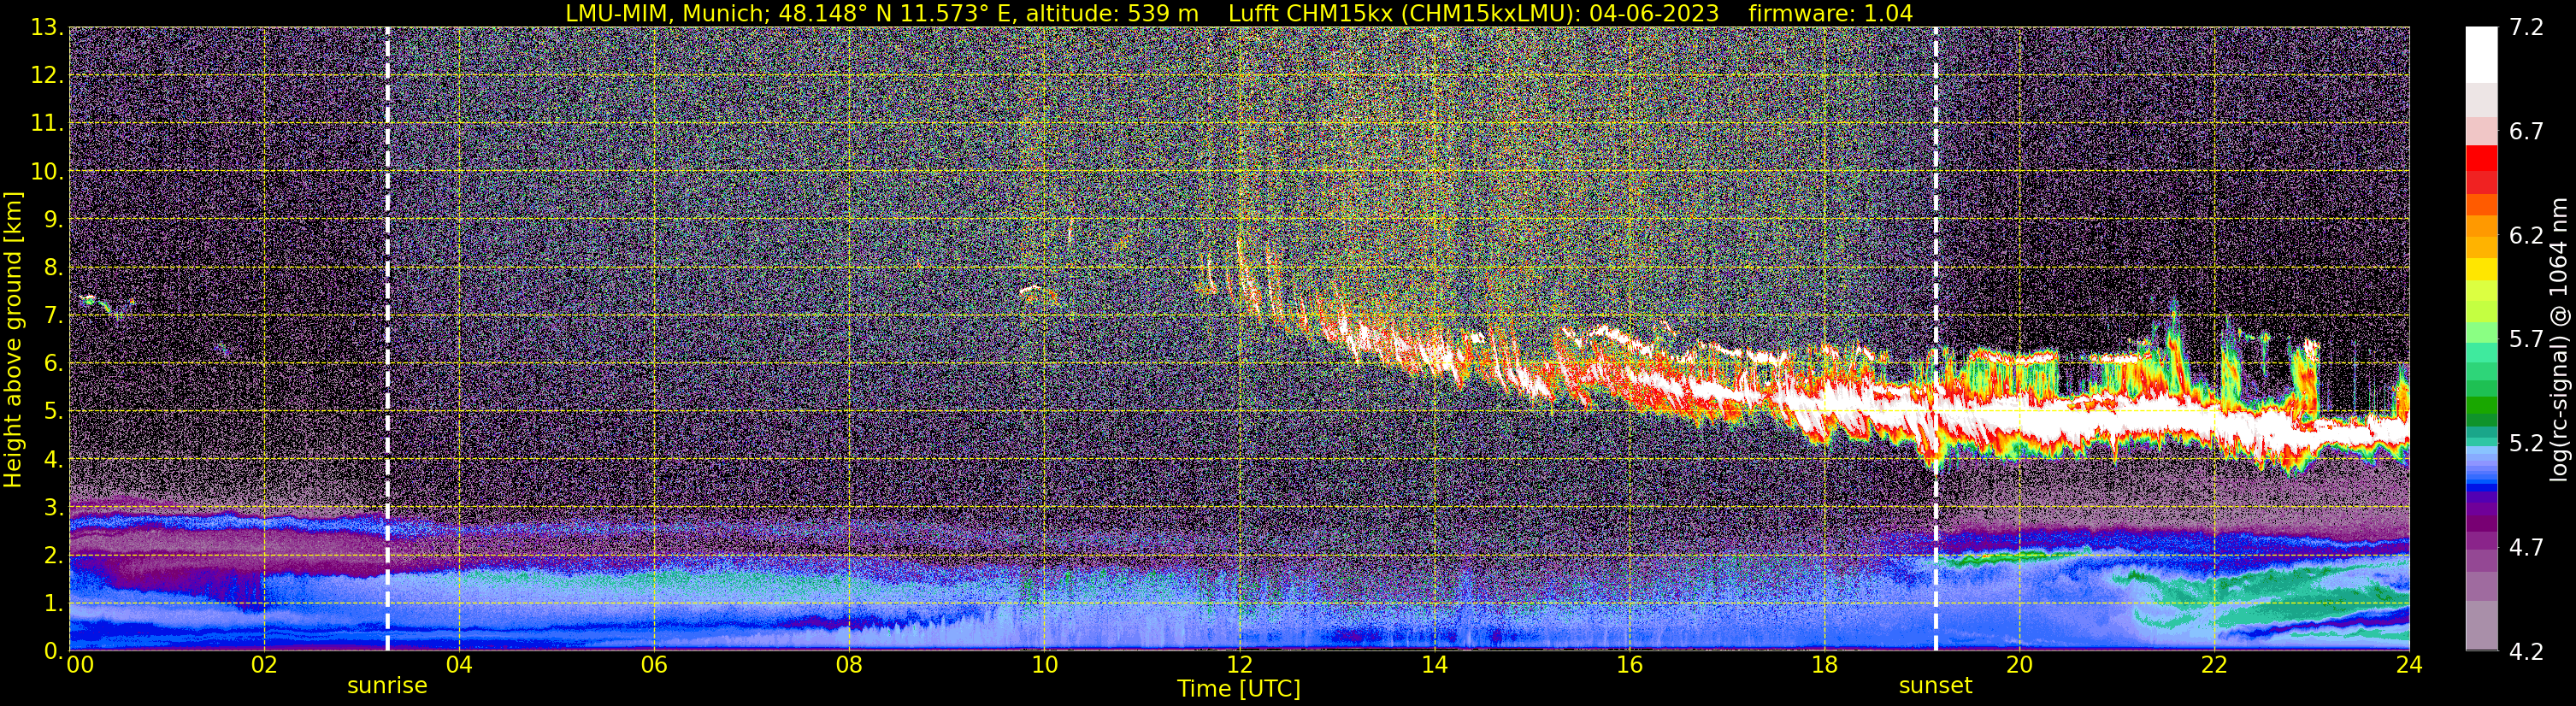This screenshot has width=2576, height=706.
Task: Click the colorbar label 'log(rc-signal) @ 1064 nm'
Action: point(2557,340)
